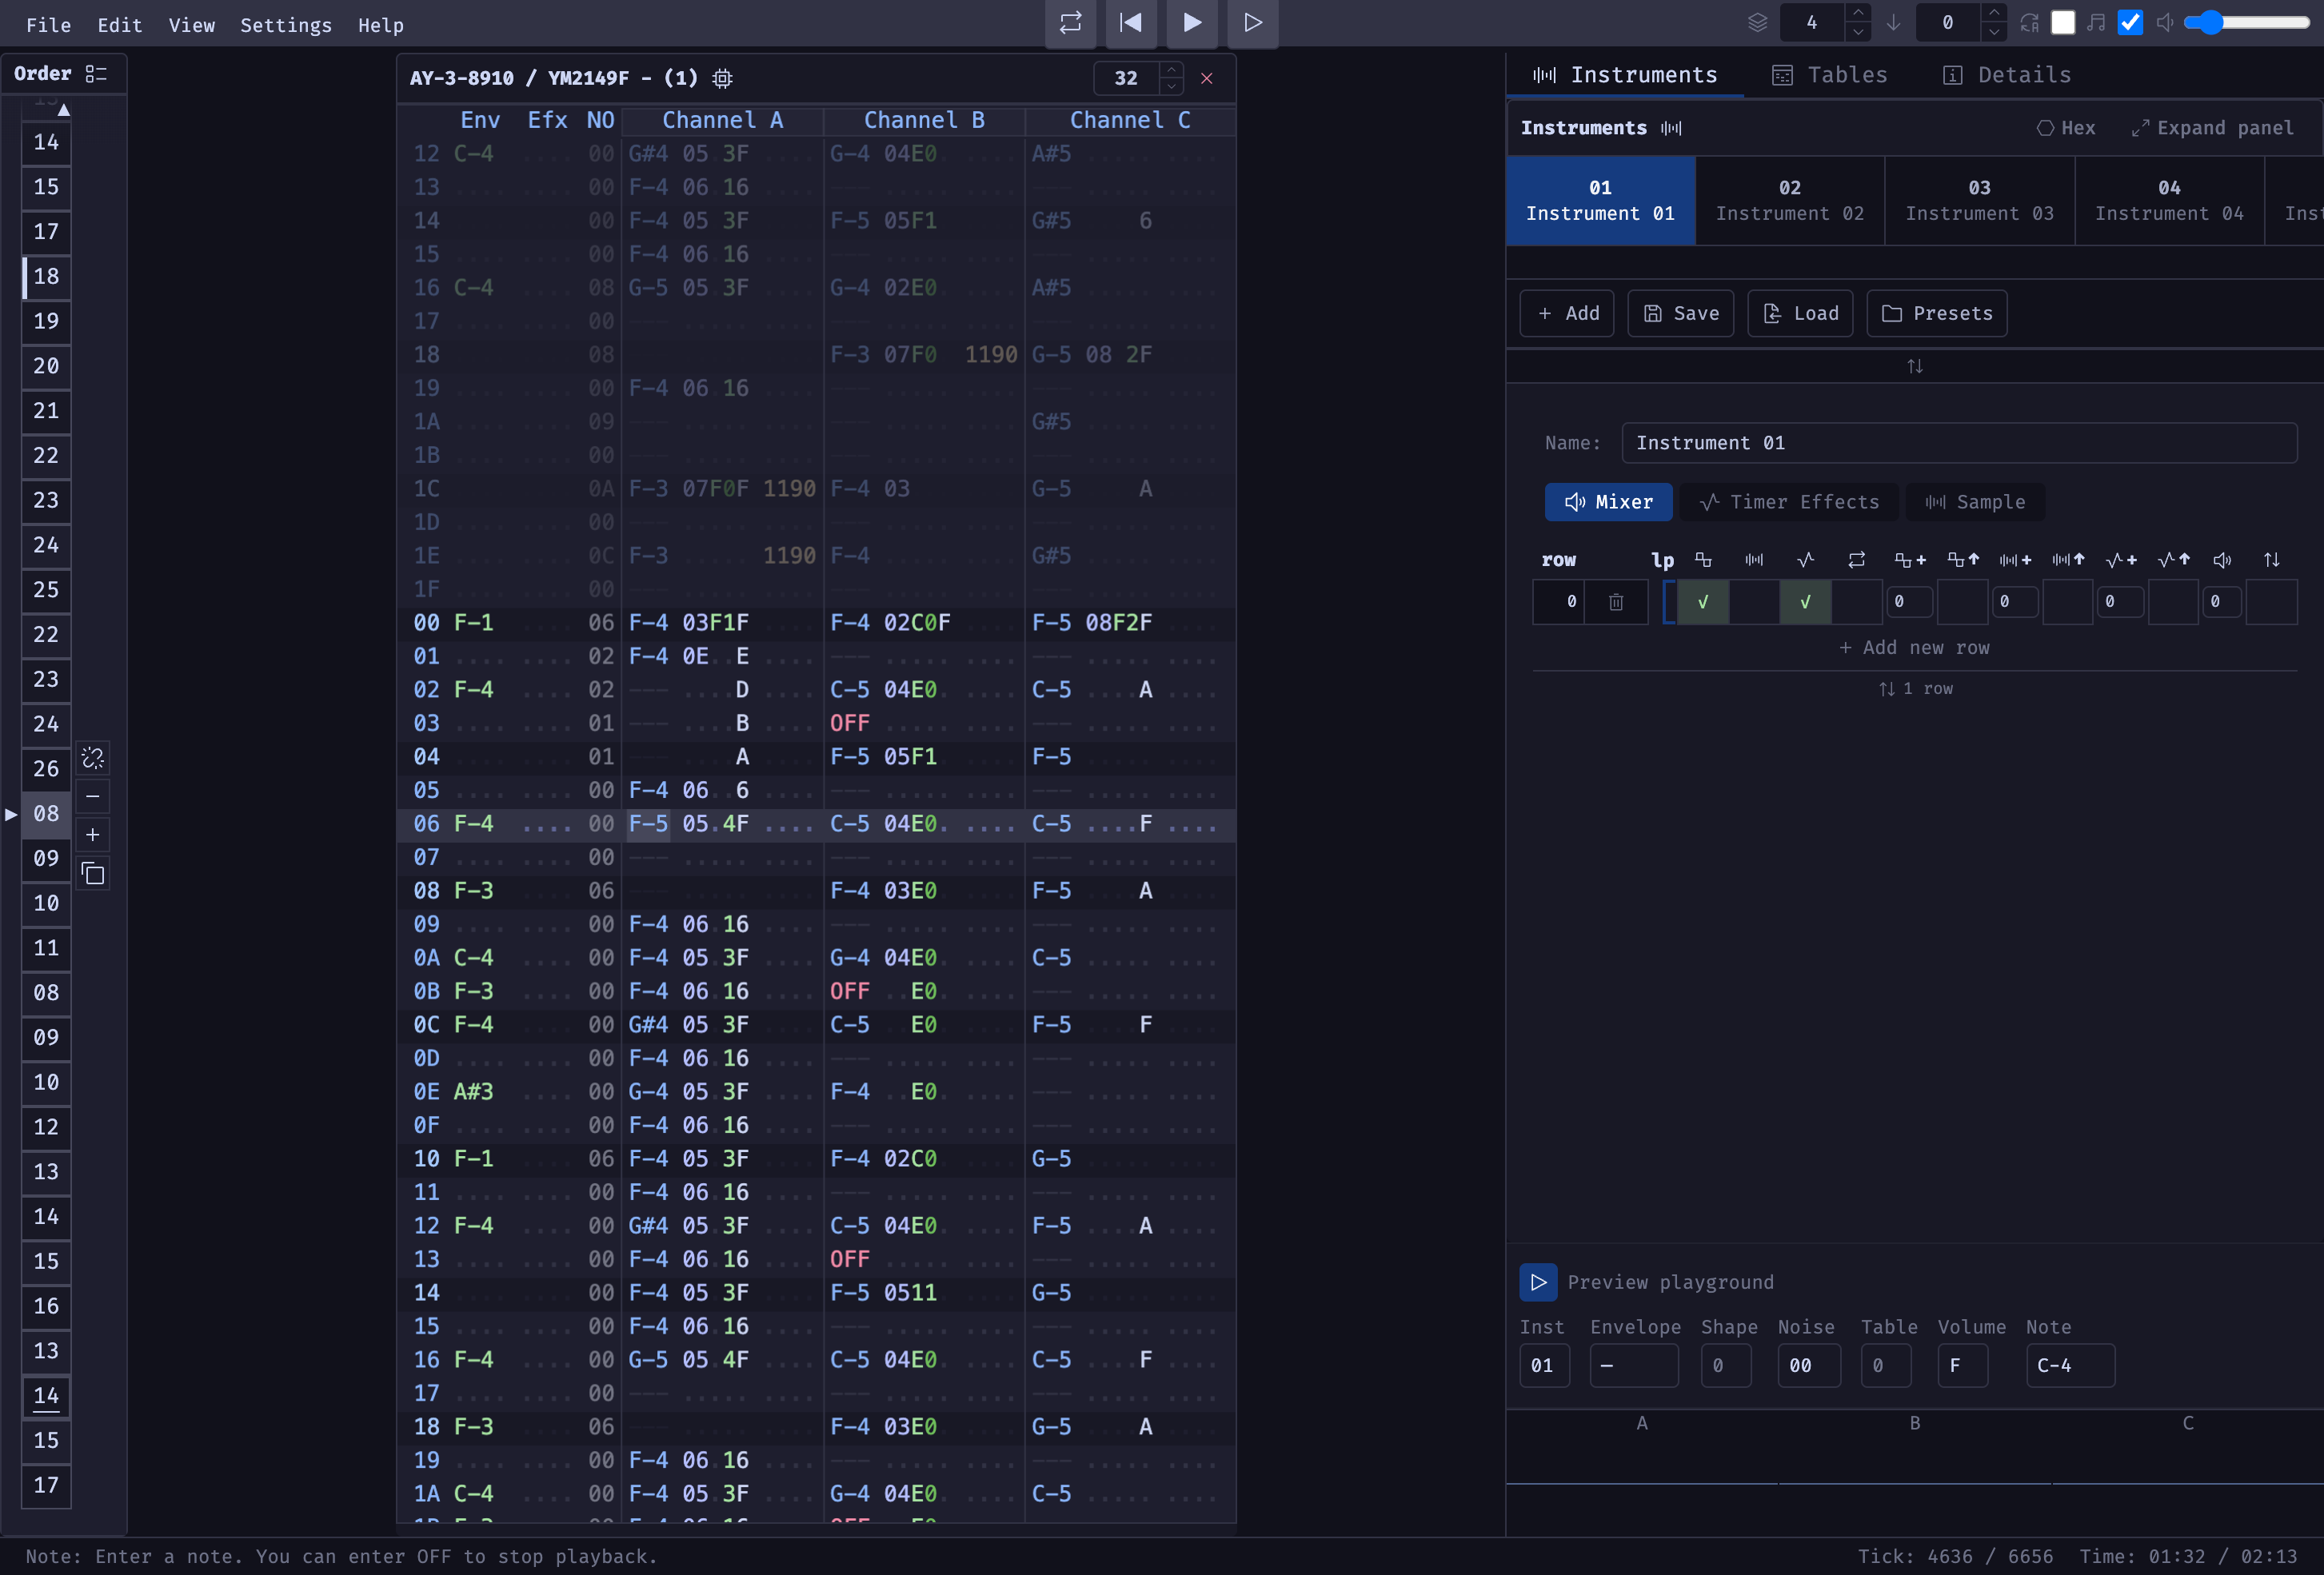Toggle noise accumulate cell in mixer row
The width and height of the screenshot is (2324, 1575).
click(2067, 602)
